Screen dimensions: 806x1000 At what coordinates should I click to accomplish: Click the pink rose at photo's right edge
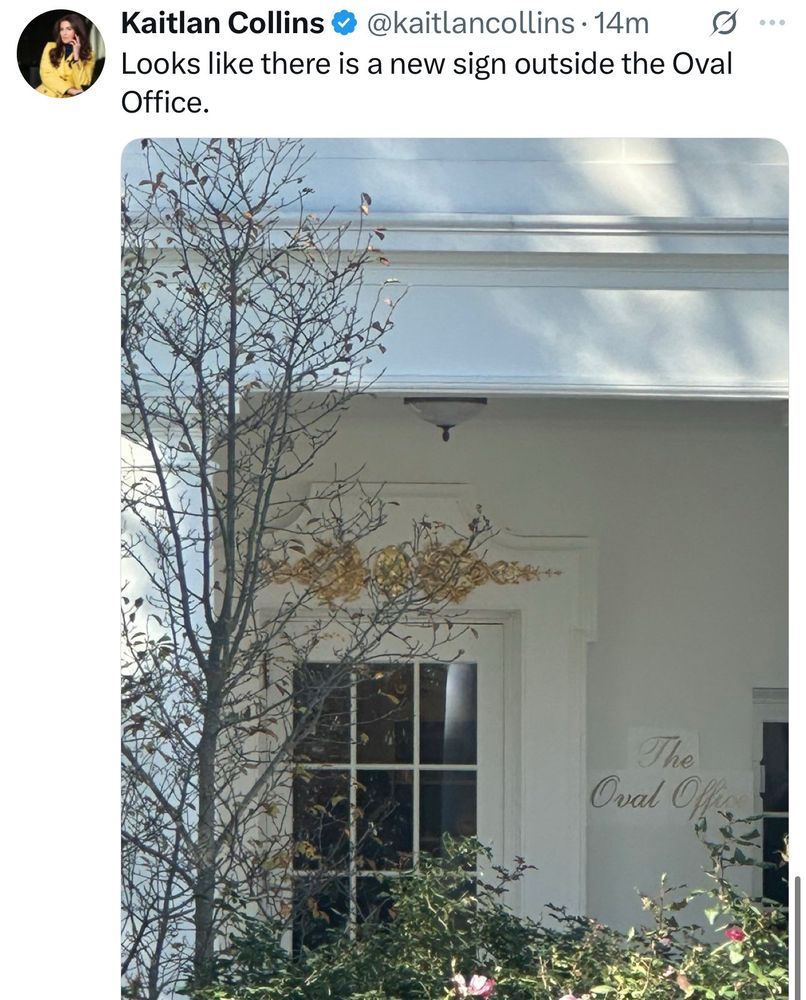pos(735,933)
